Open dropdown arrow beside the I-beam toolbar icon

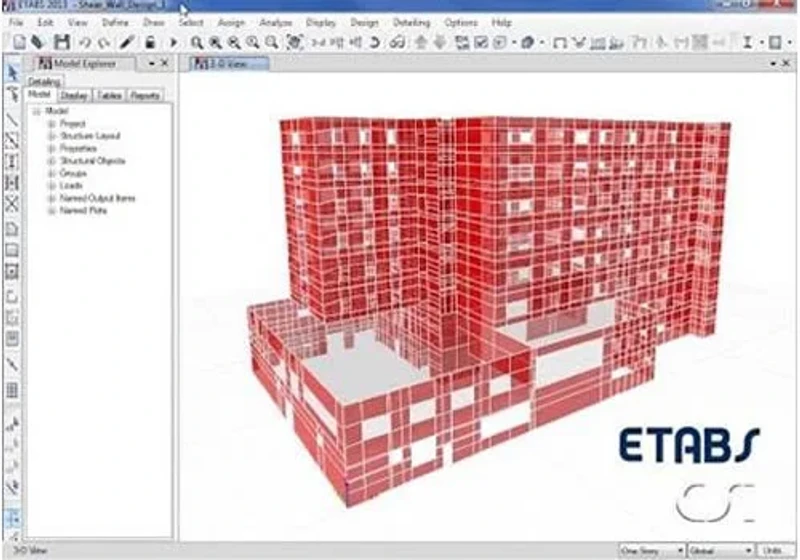pos(761,43)
